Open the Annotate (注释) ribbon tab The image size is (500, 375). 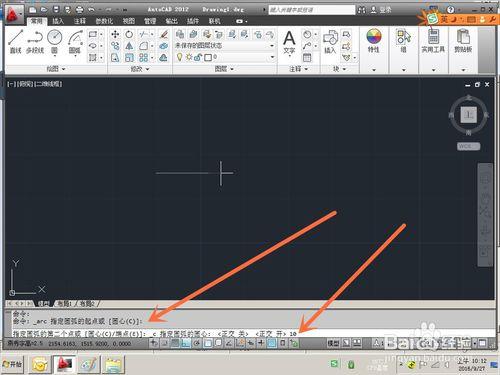(x=80, y=21)
